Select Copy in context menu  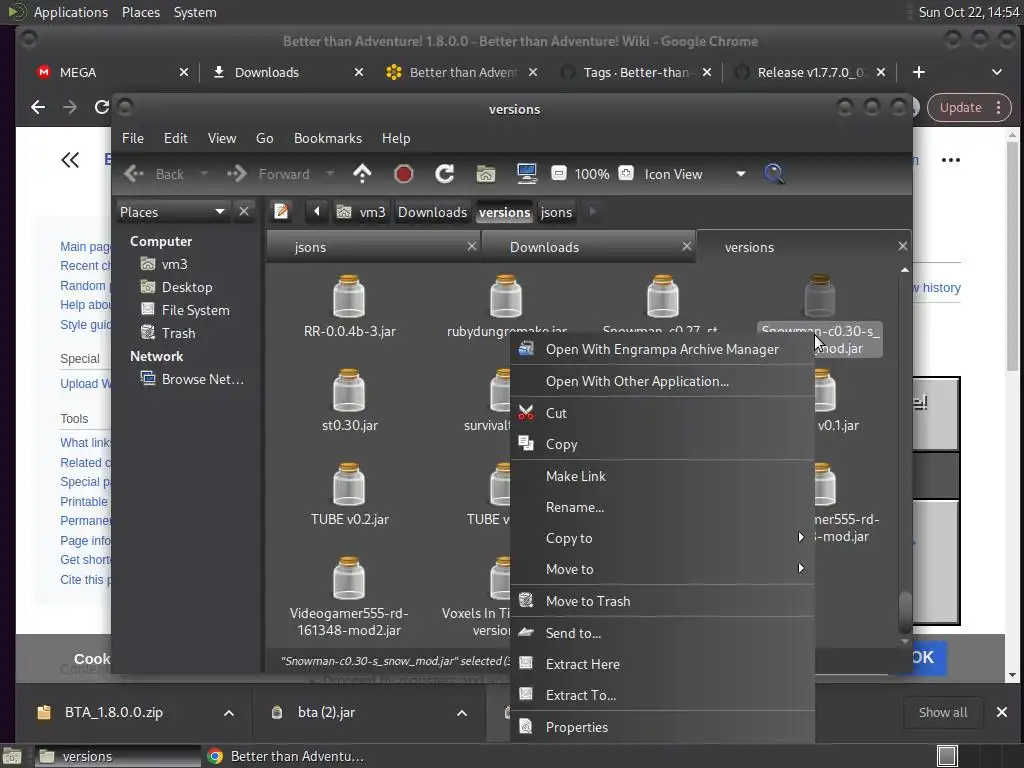tap(662, 444)
